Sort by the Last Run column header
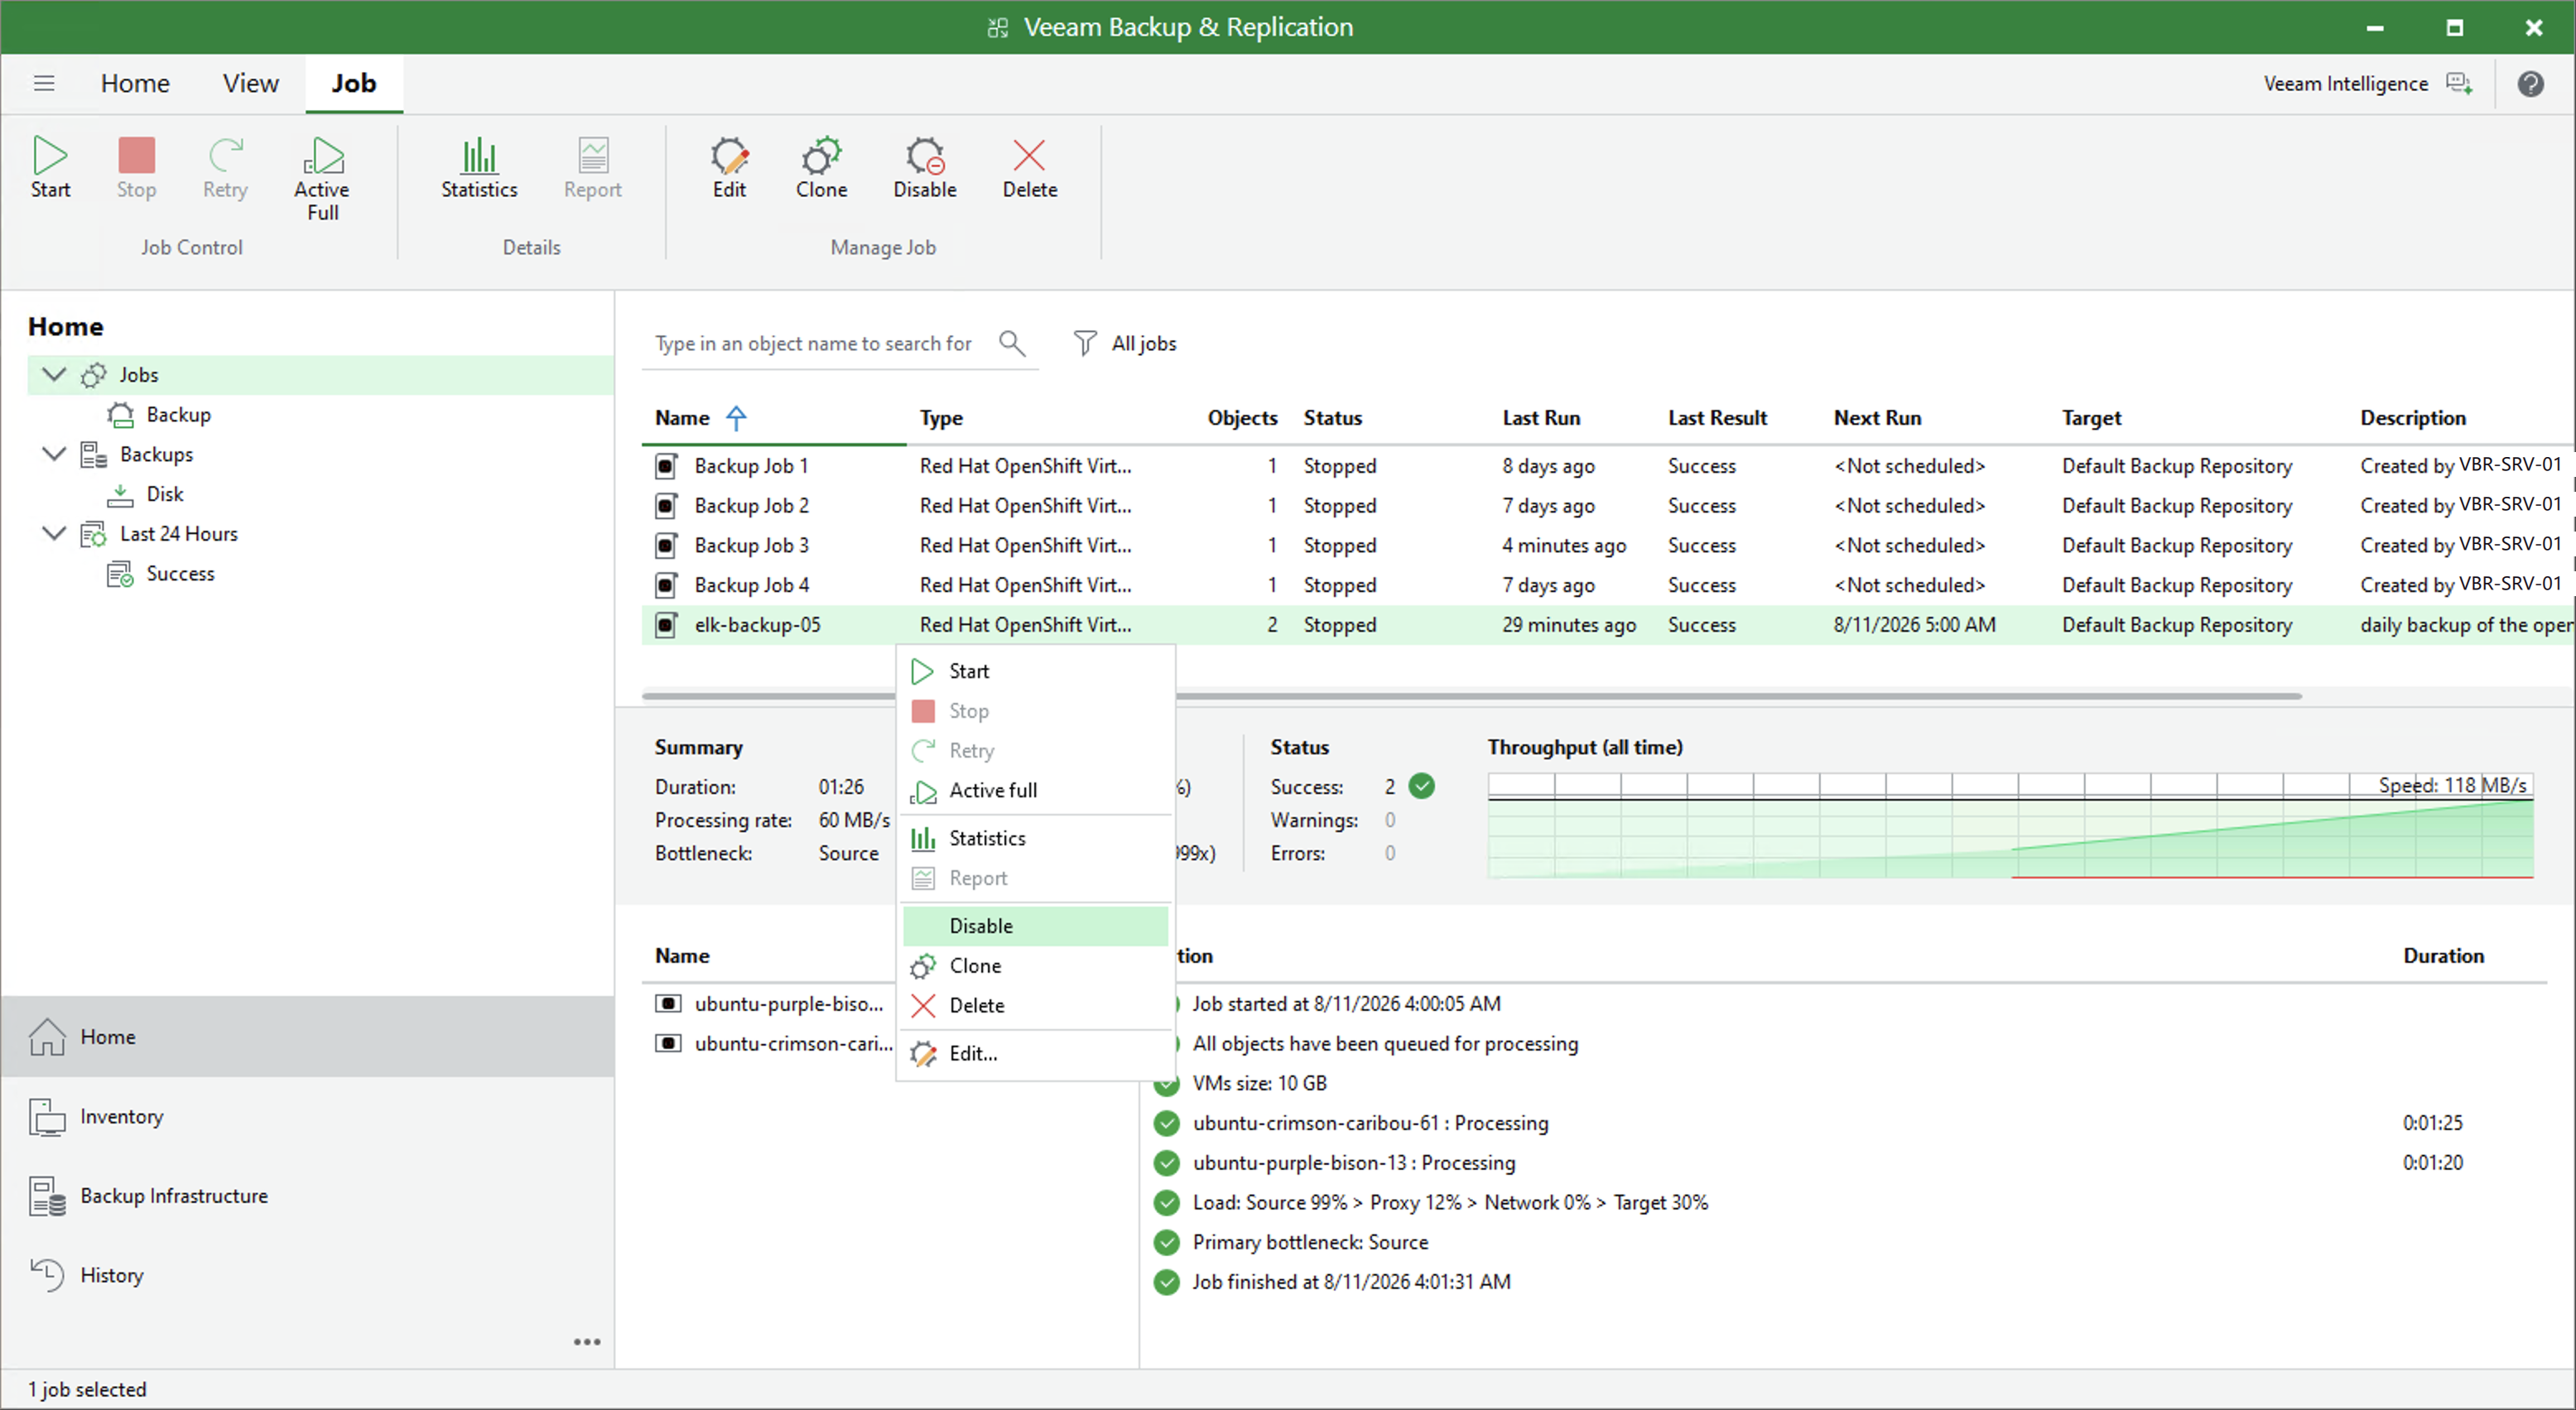The height and width of the screenshot is (1410, 2576). click(x=1540, y=417)
